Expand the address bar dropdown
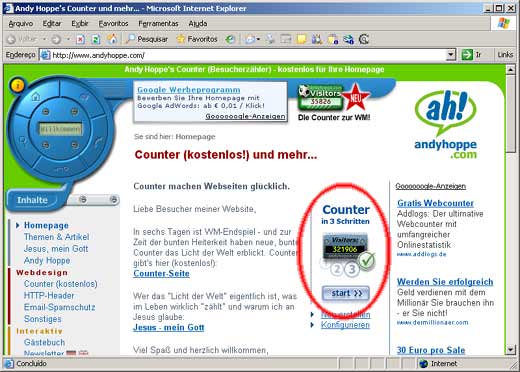The width and height of the screenshot is (520, 372). tap(451, 55)
